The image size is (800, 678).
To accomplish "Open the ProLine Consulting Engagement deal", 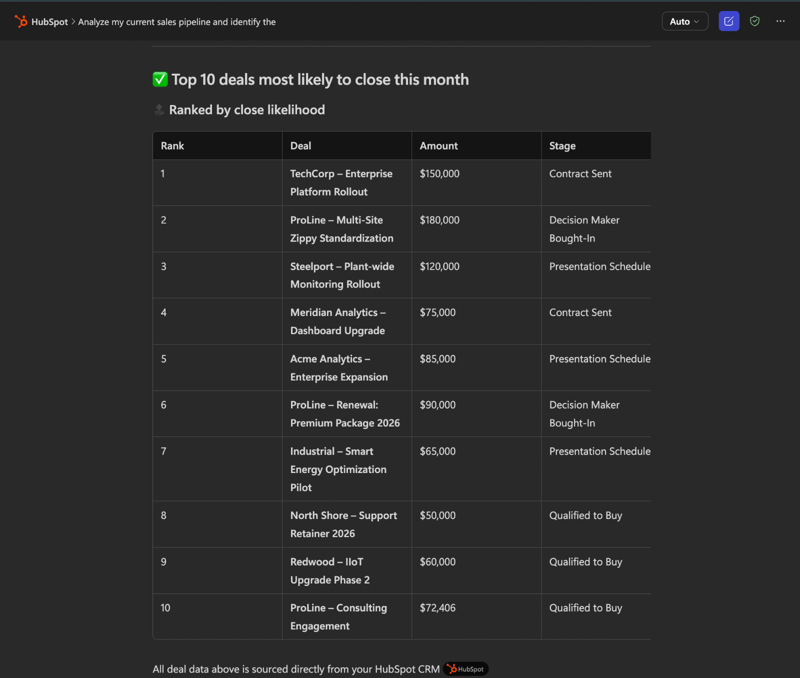I will click(340, 617).
